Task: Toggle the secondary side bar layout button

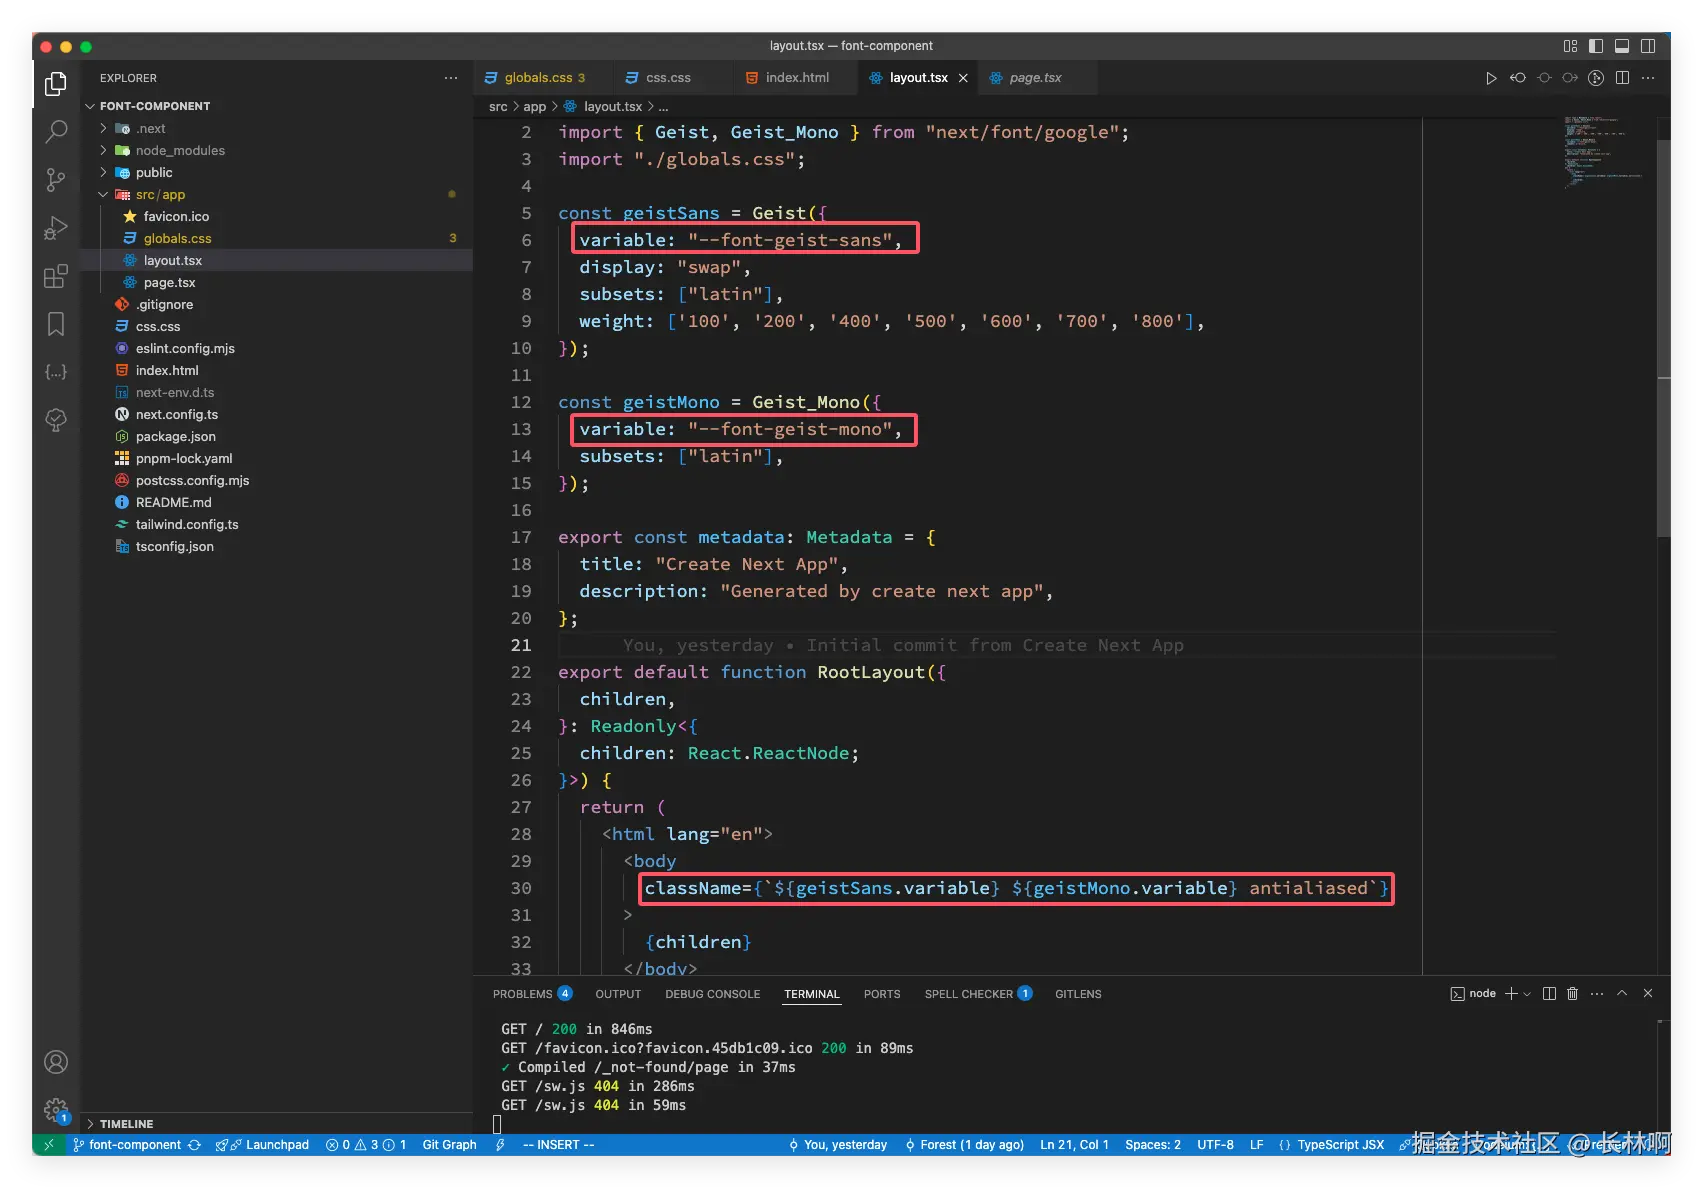Action: click(x=1648, y=46)
